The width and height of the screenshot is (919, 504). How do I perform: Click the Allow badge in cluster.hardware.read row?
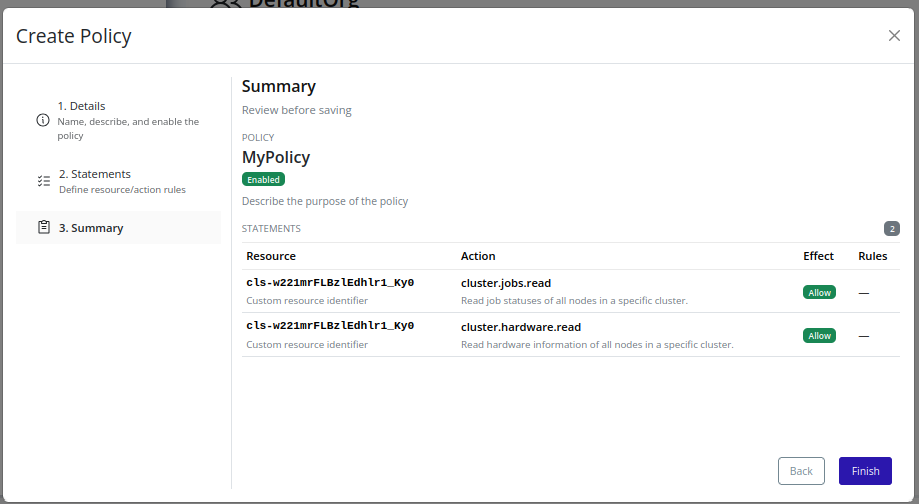[819, 336]
